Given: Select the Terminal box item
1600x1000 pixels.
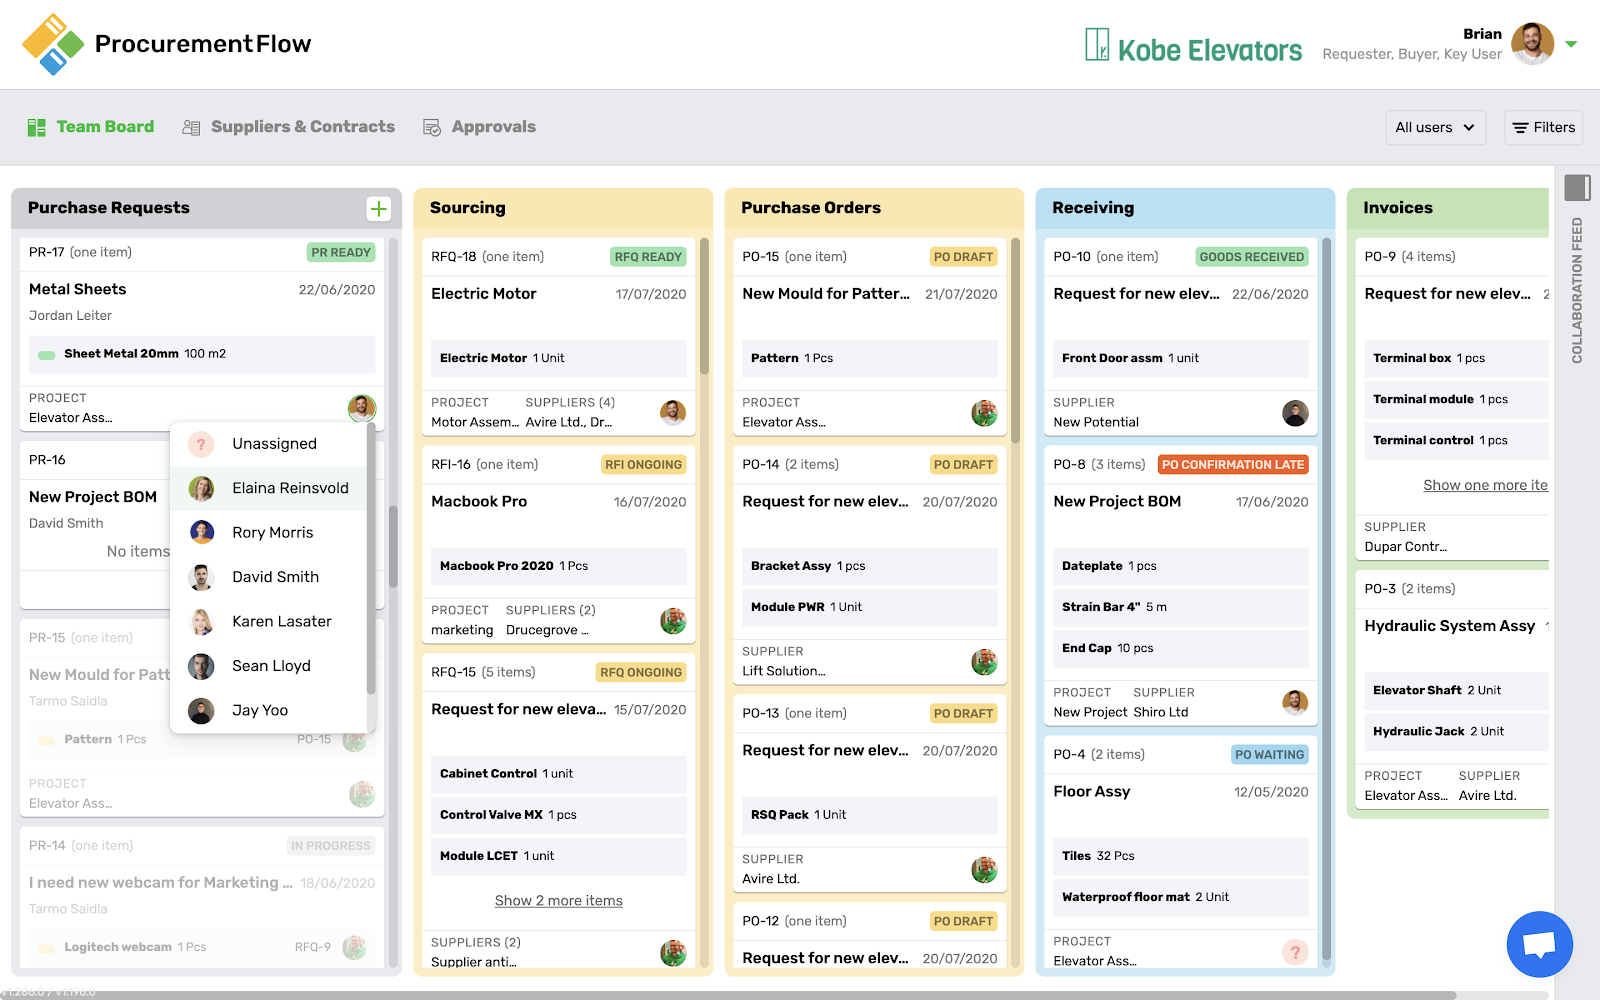Looking at the screenshot, I should click(x=1457, y=358).
